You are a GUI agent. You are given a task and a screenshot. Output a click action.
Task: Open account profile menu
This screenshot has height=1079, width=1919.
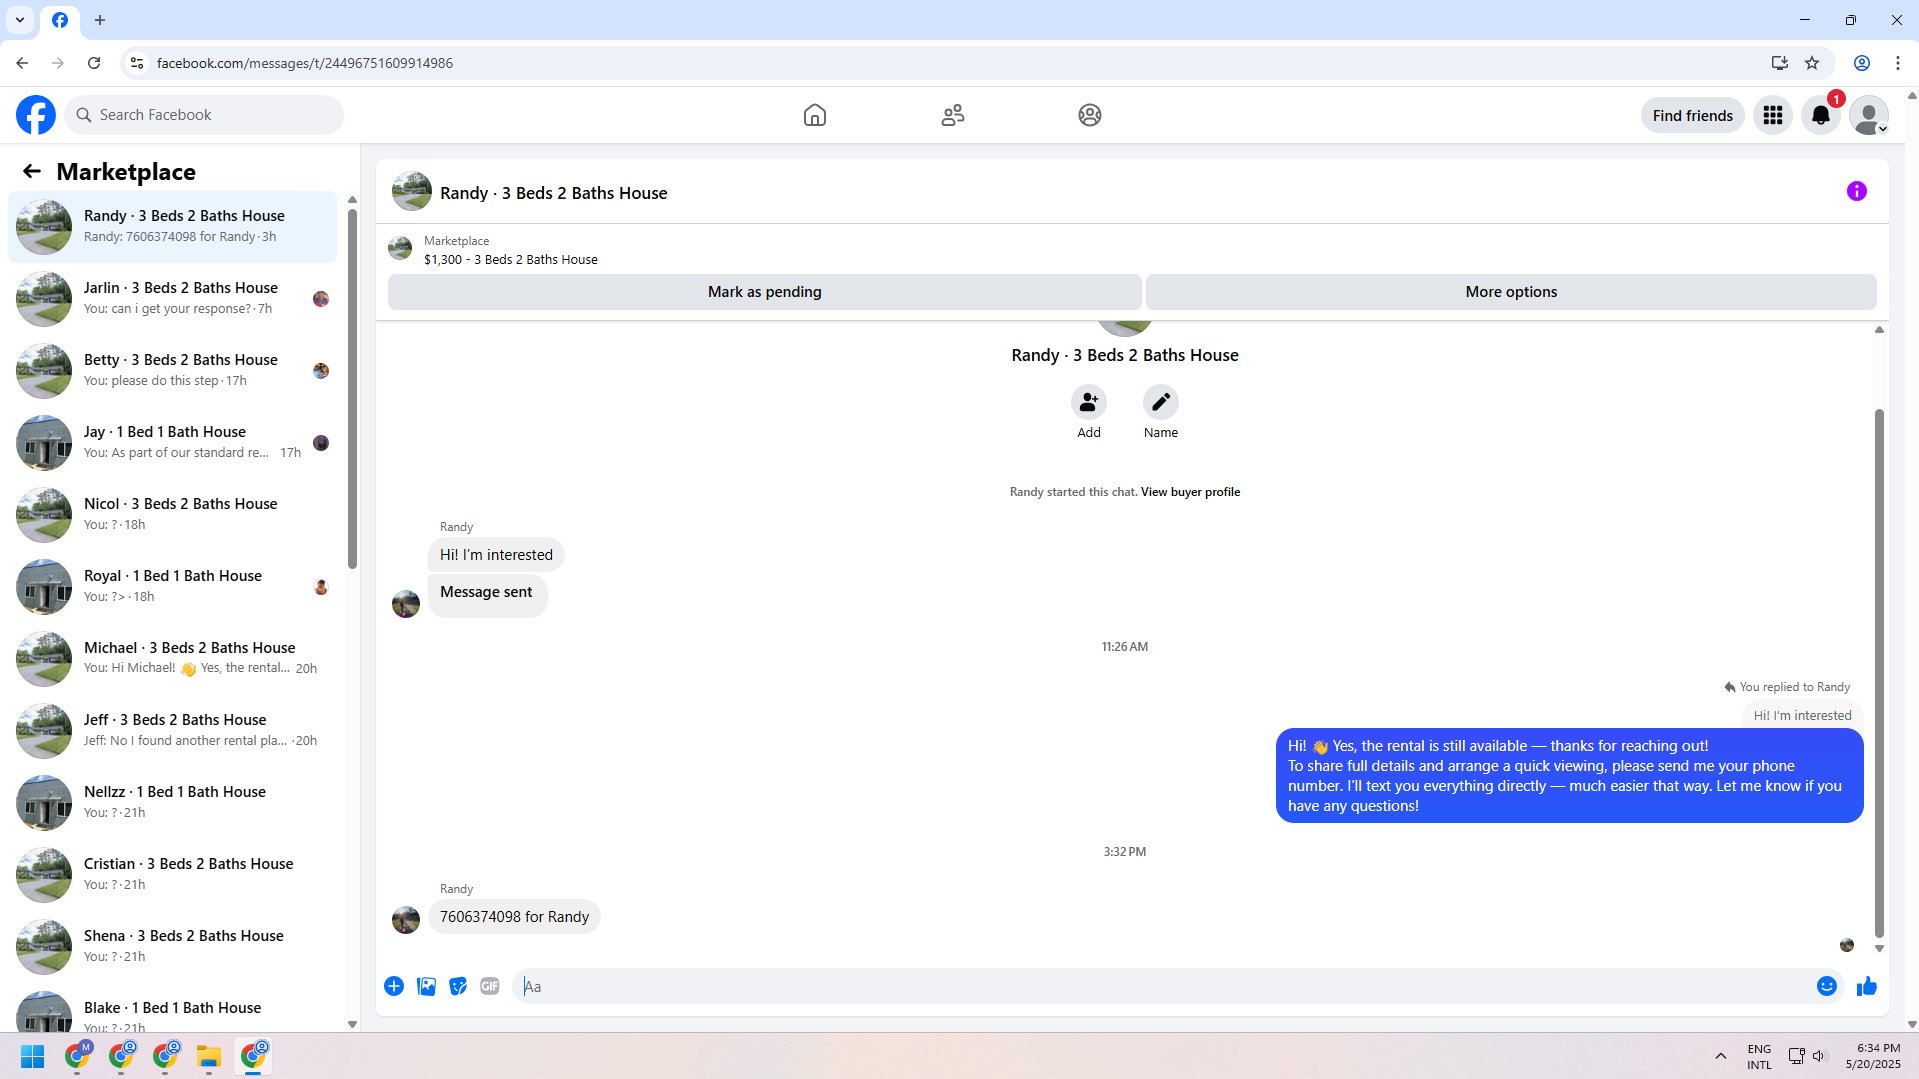coord(1868,115)
